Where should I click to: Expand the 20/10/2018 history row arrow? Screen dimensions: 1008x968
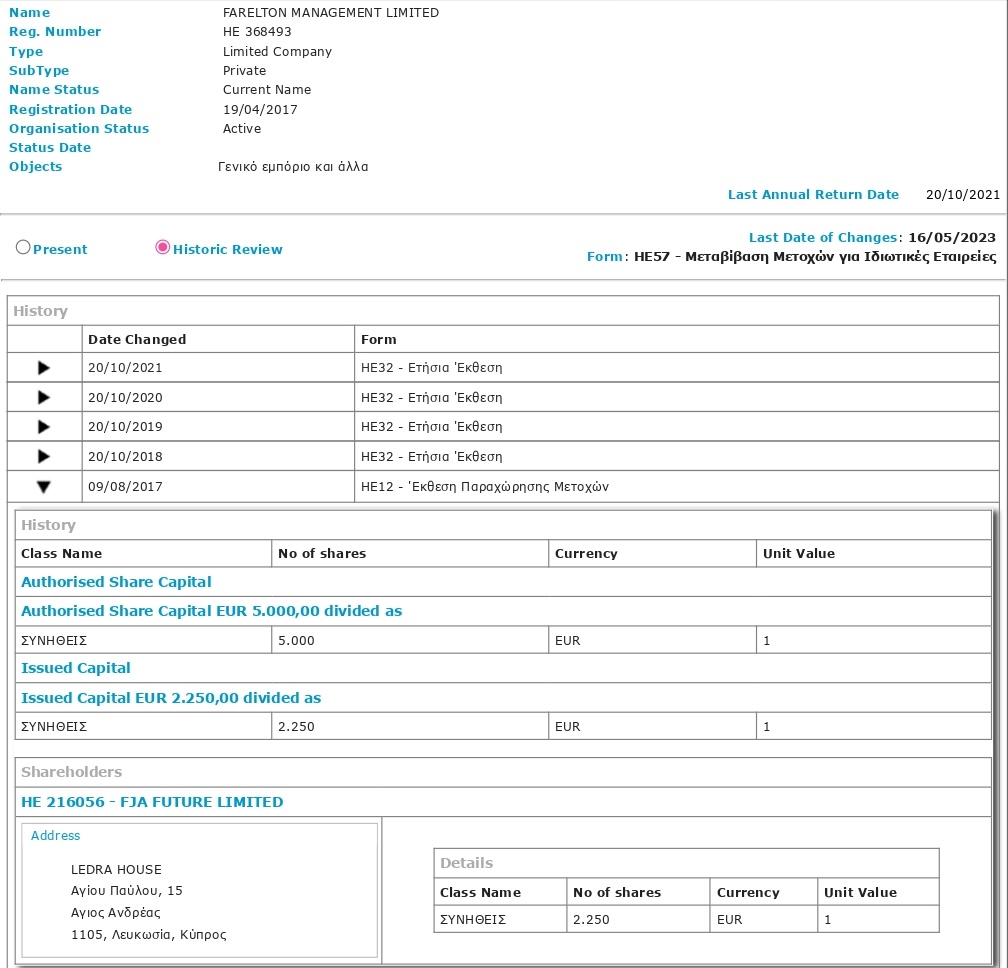[44, 456]
